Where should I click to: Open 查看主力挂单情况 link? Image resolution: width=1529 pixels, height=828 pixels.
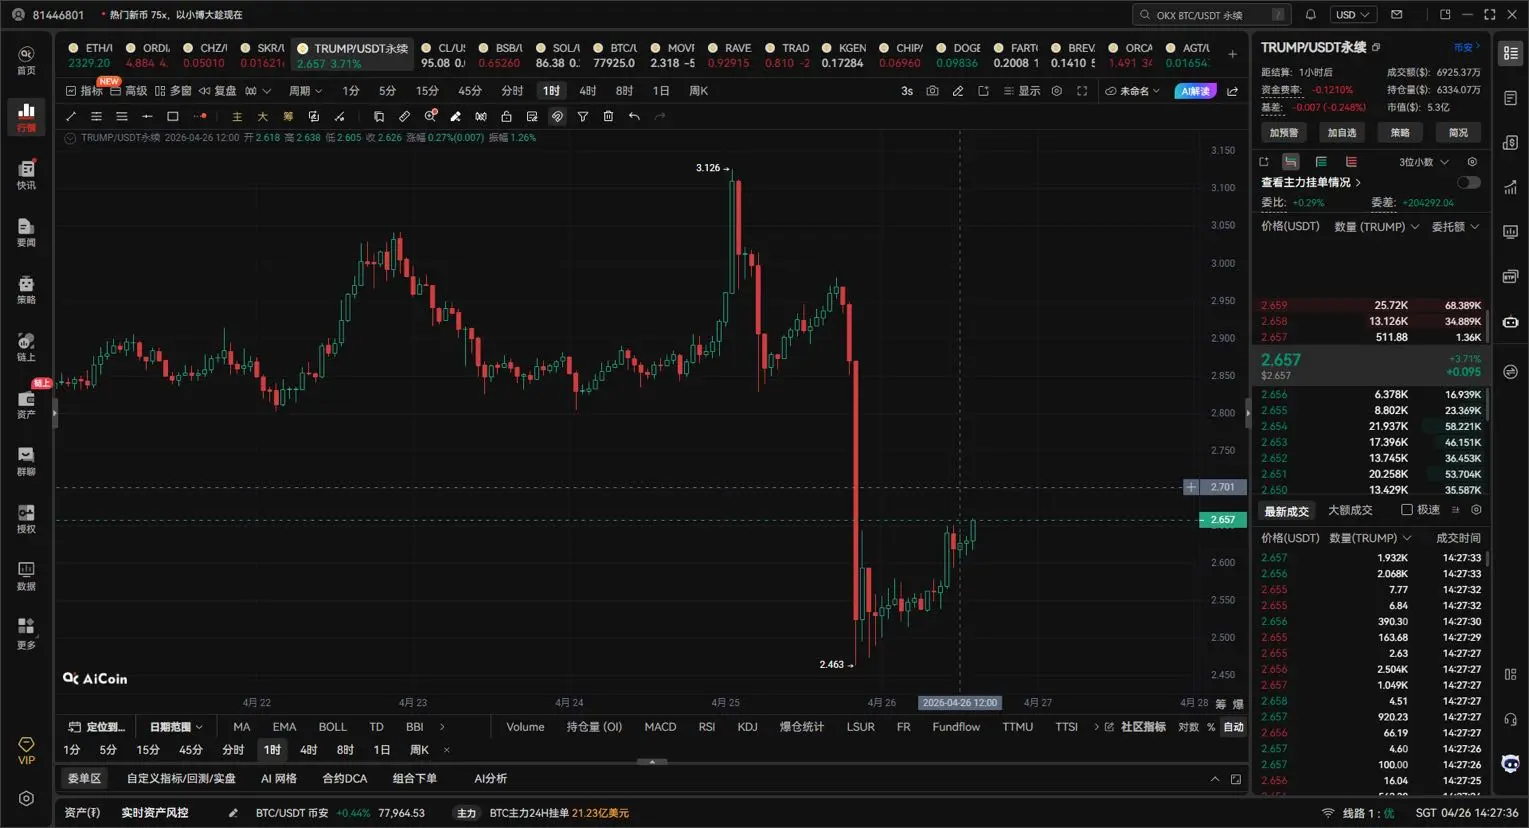click(1311, 183)
